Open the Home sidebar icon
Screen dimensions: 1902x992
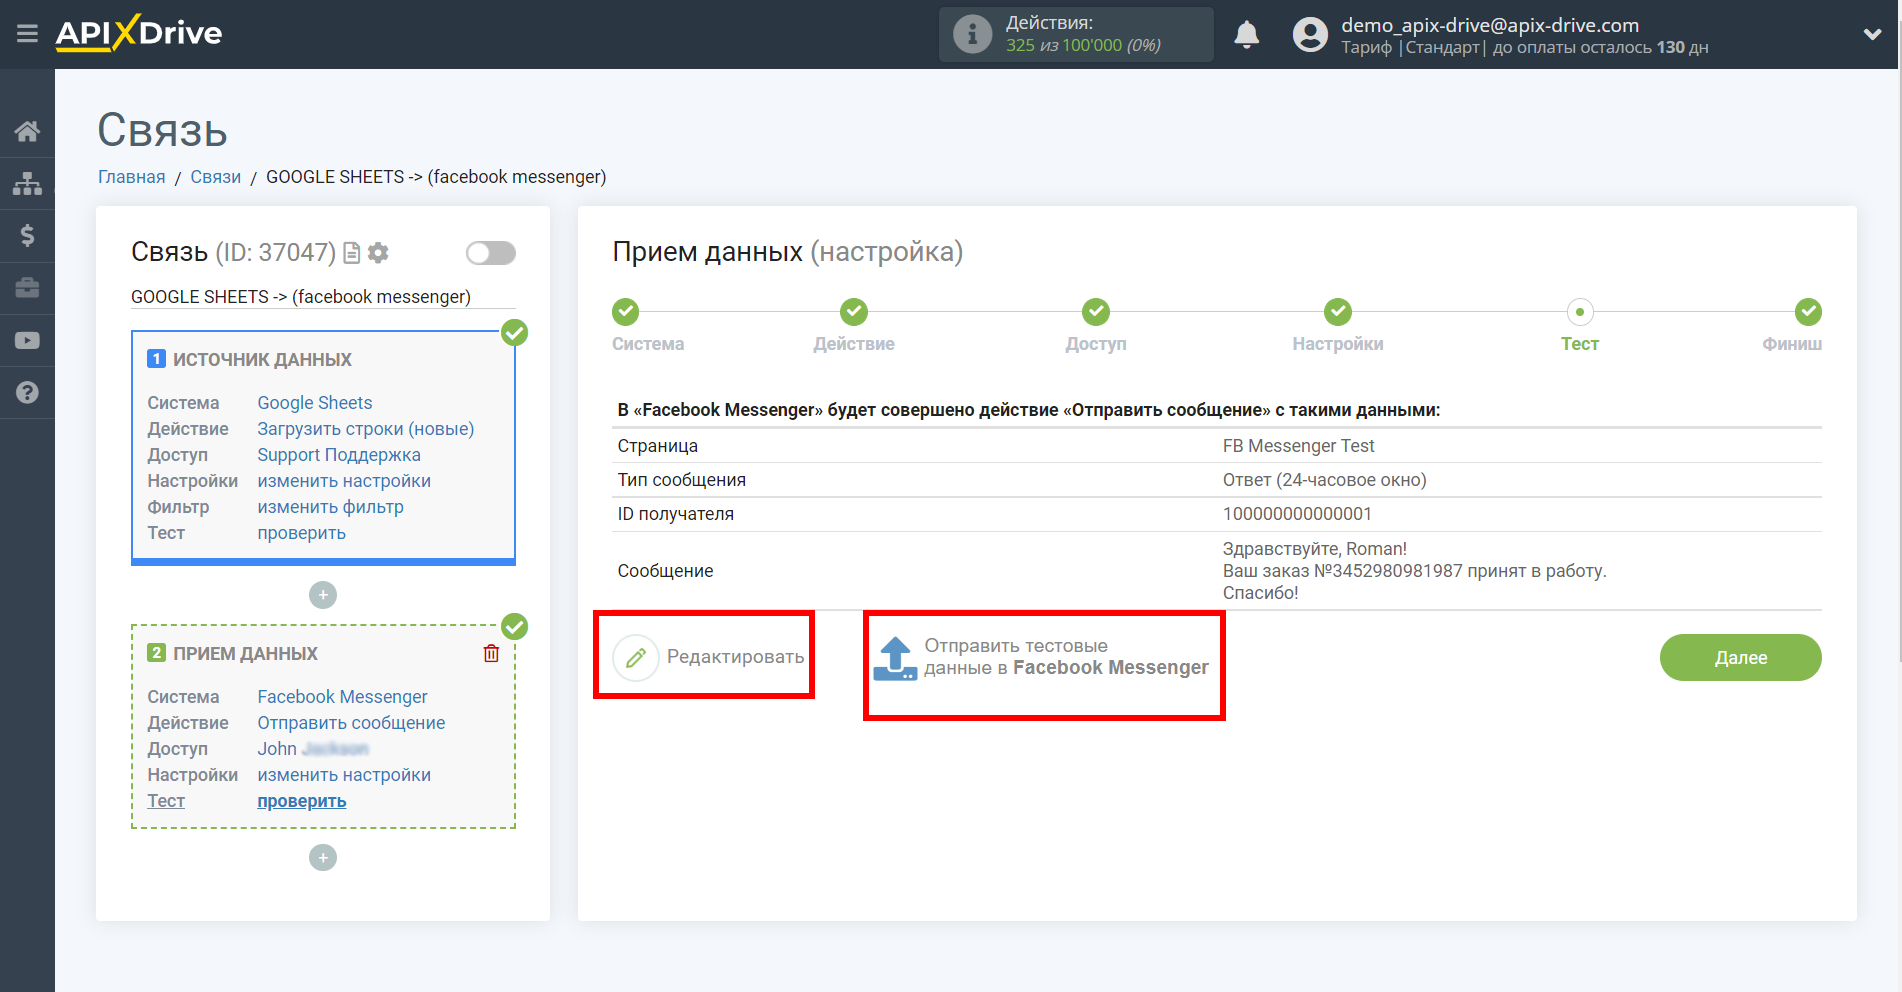tap(27, 131)
